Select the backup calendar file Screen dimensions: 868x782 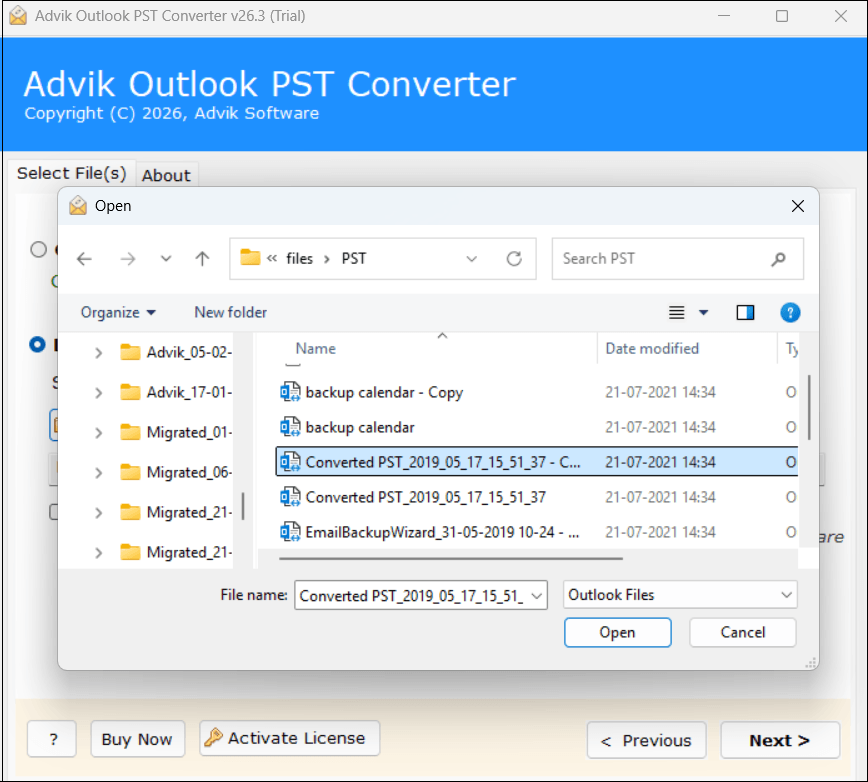537,427
